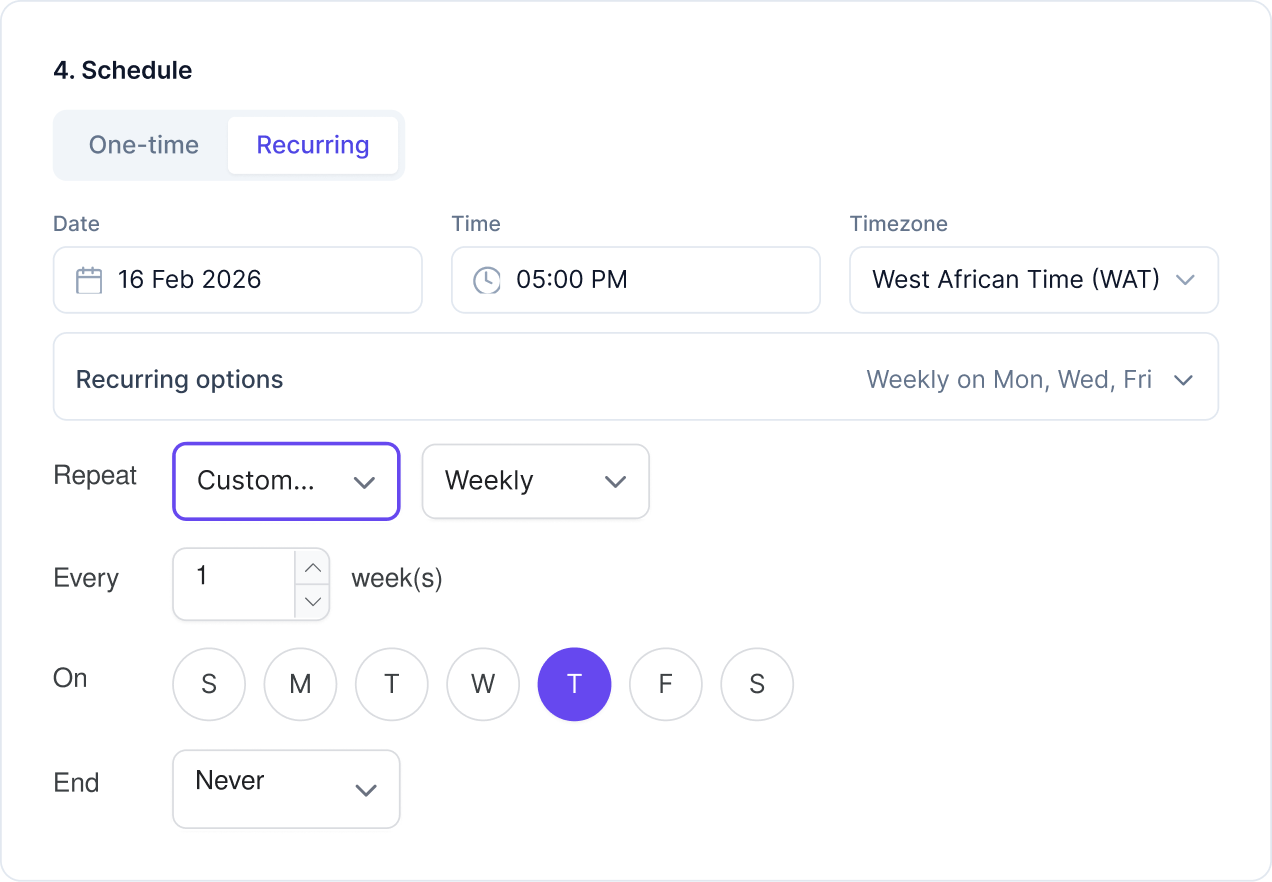The image size is (1272, 882).
Task: Deselect the highlighted Thursday day button
Action: coord(575,685)
